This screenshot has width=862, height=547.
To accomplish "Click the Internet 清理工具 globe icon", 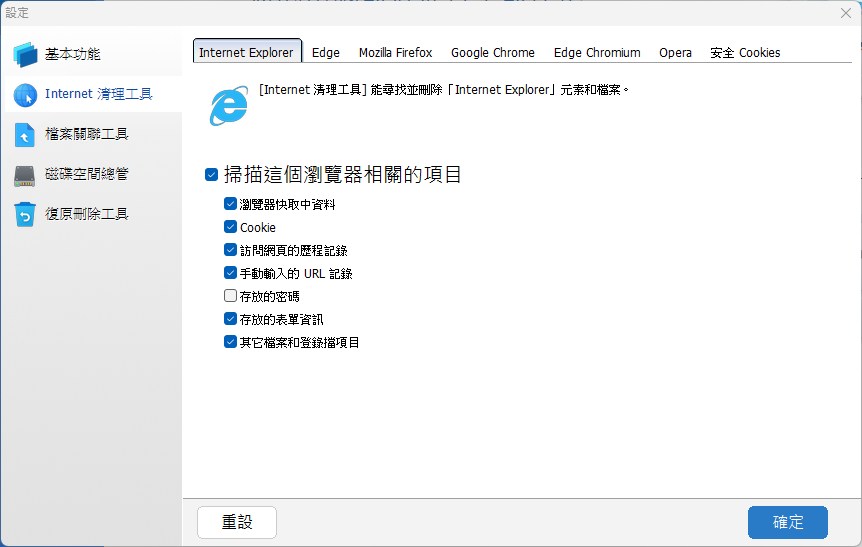I will (x=25, y=95).
